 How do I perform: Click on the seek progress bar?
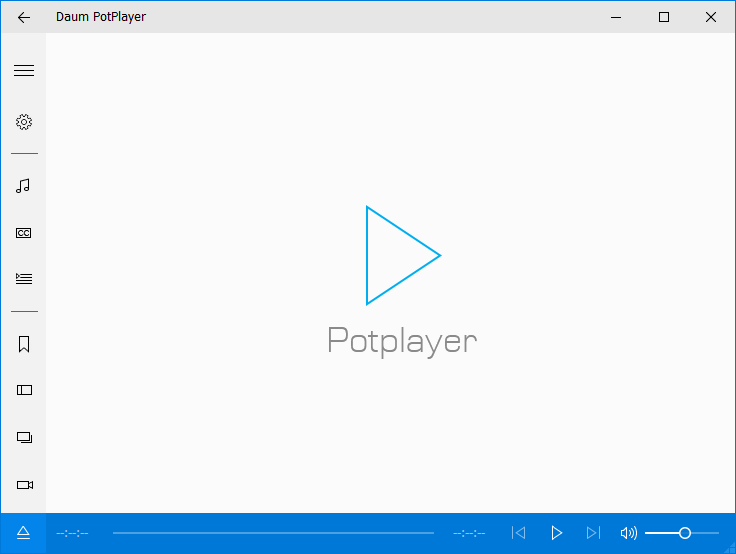(x=273, y=533)
